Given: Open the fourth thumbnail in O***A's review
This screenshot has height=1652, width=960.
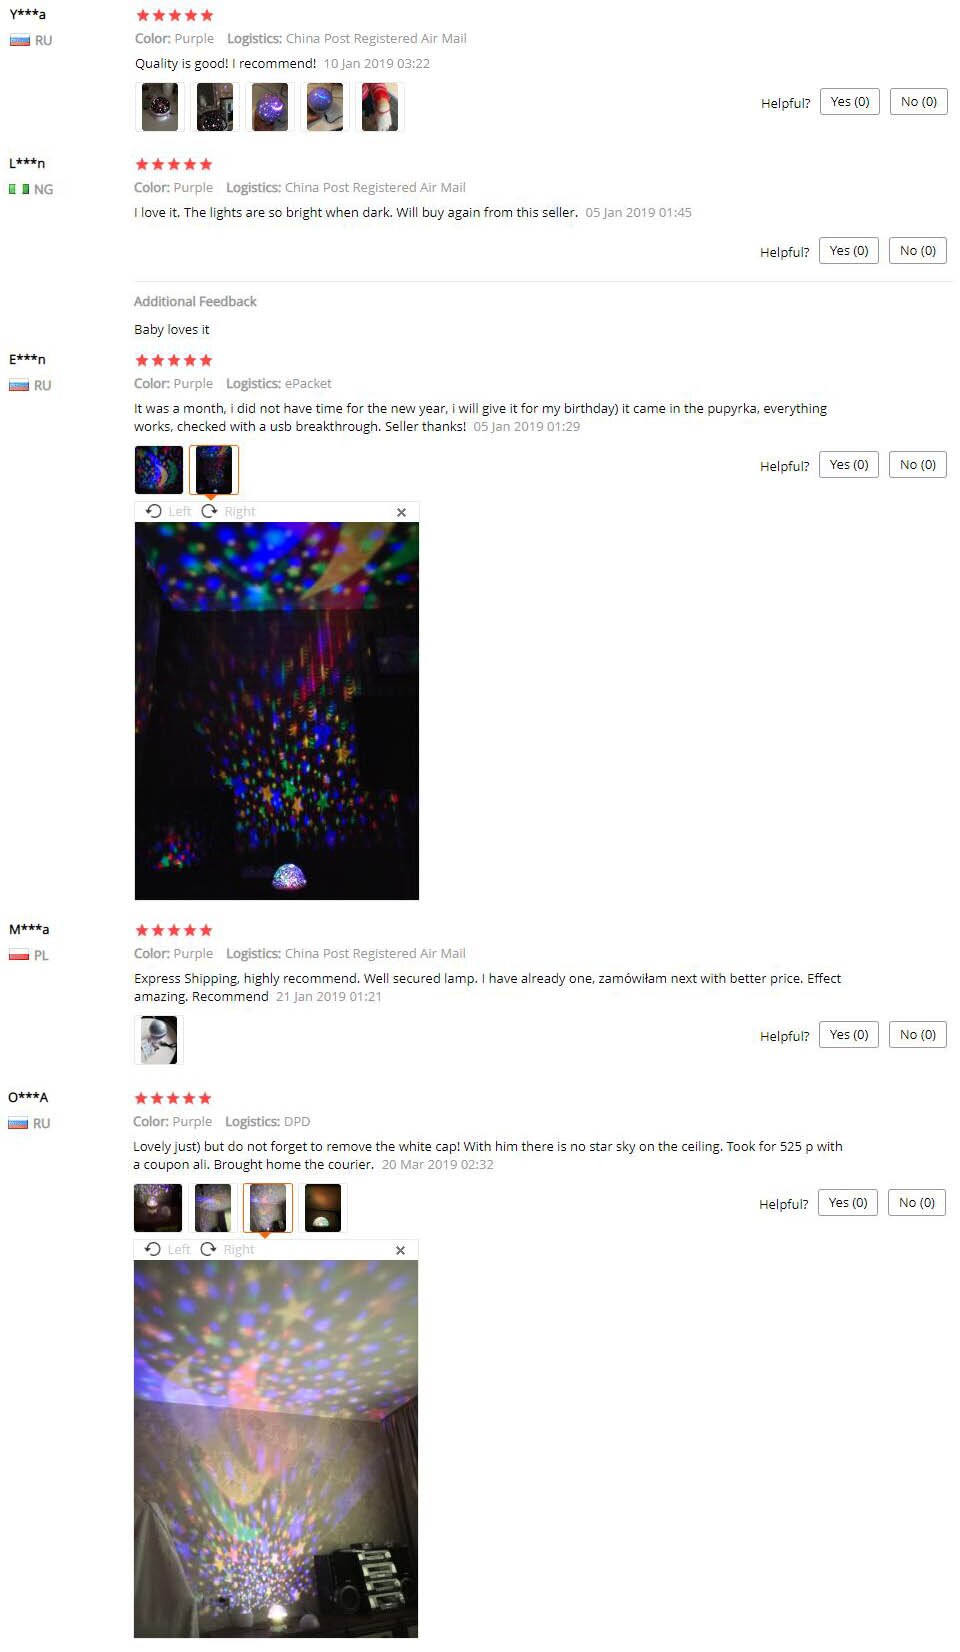Looking at the screenshot, I should [x=322, y=1208].
